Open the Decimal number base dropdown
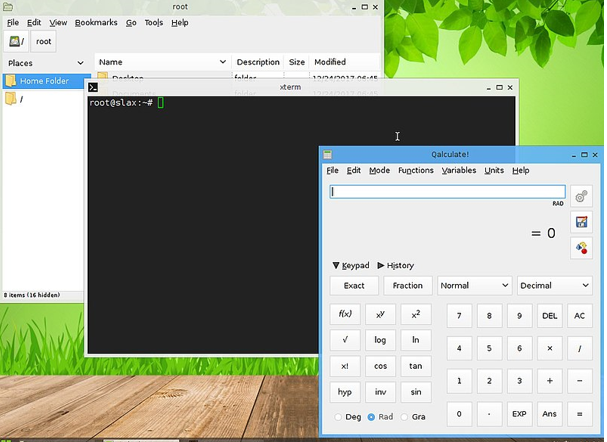This screenshot has width=607, height=442. [x=555, y=286]
